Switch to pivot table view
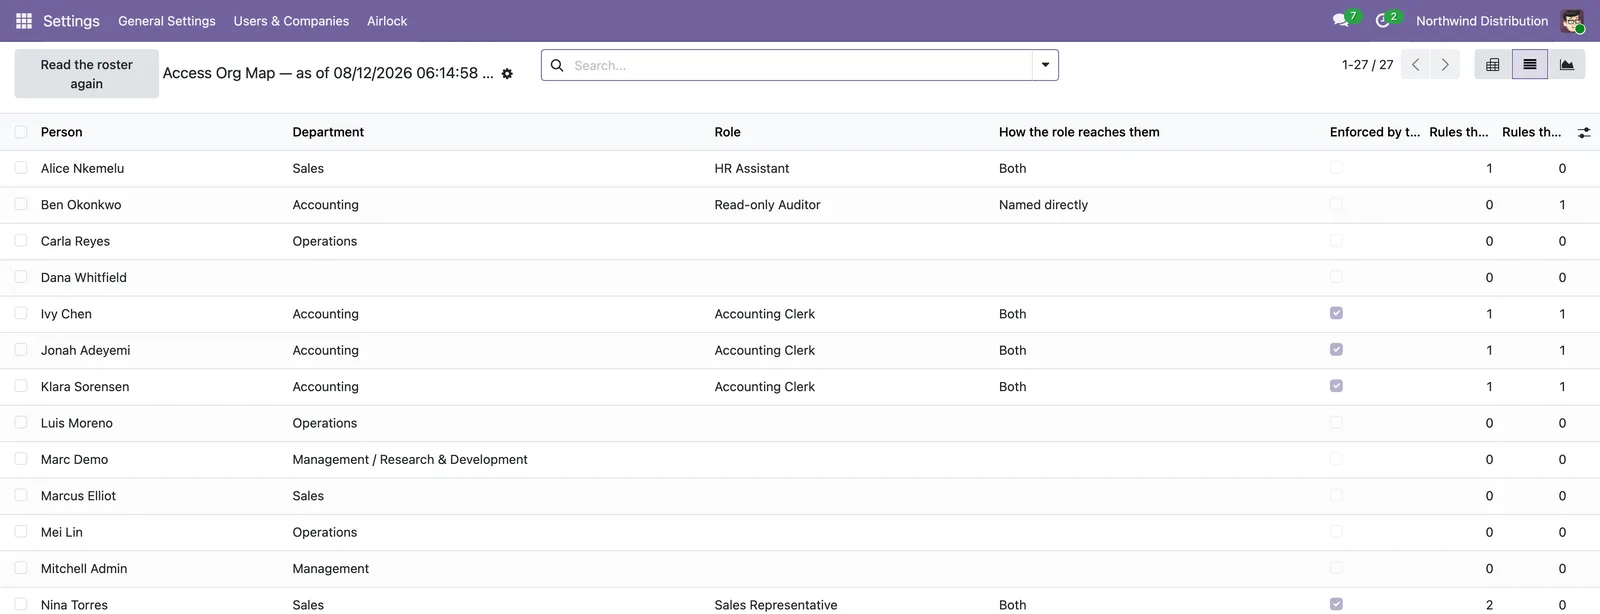The image size is (1600, 614). coord(1493,65)
